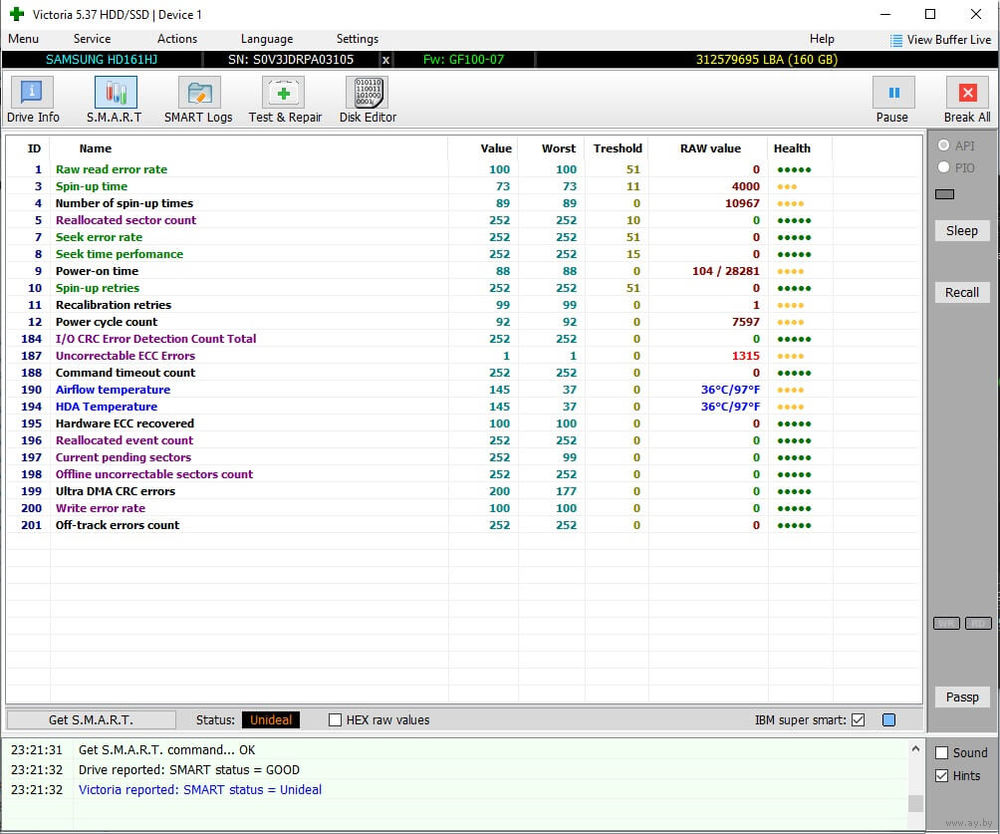Screen dimensions: 1000x834
Task: Select Power cycle count row
Action: pos(464,322)
